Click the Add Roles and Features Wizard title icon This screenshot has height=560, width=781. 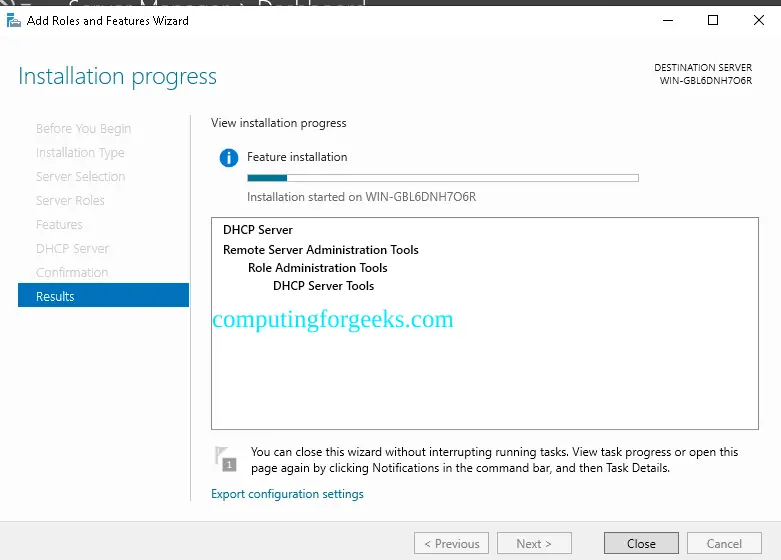13,20
